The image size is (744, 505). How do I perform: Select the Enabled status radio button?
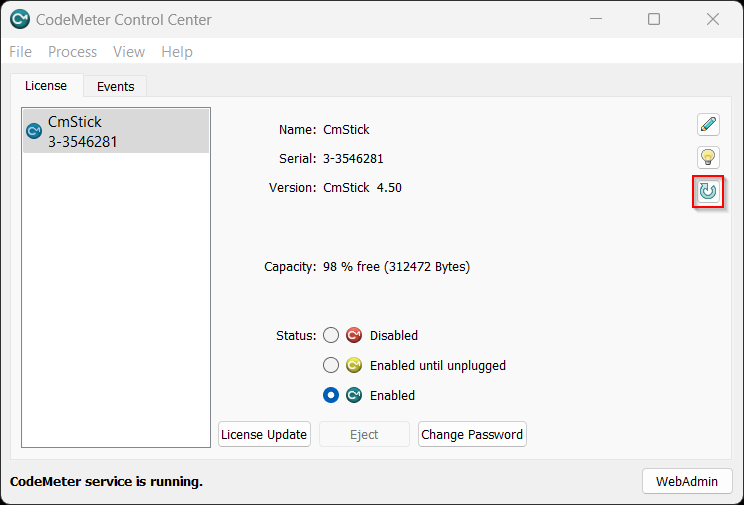(331, 396)
